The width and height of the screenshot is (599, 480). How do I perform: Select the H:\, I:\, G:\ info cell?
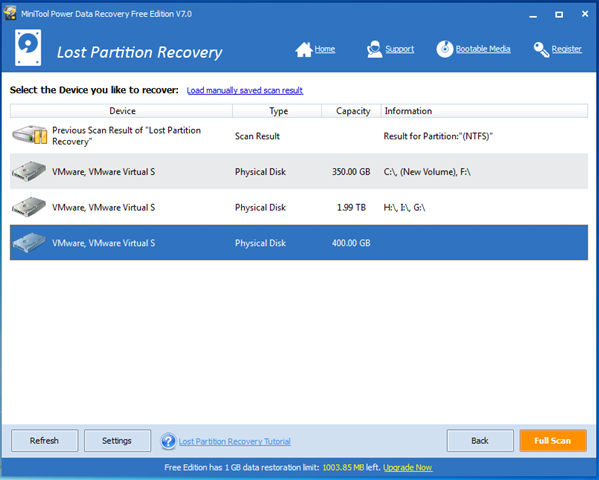404,208
